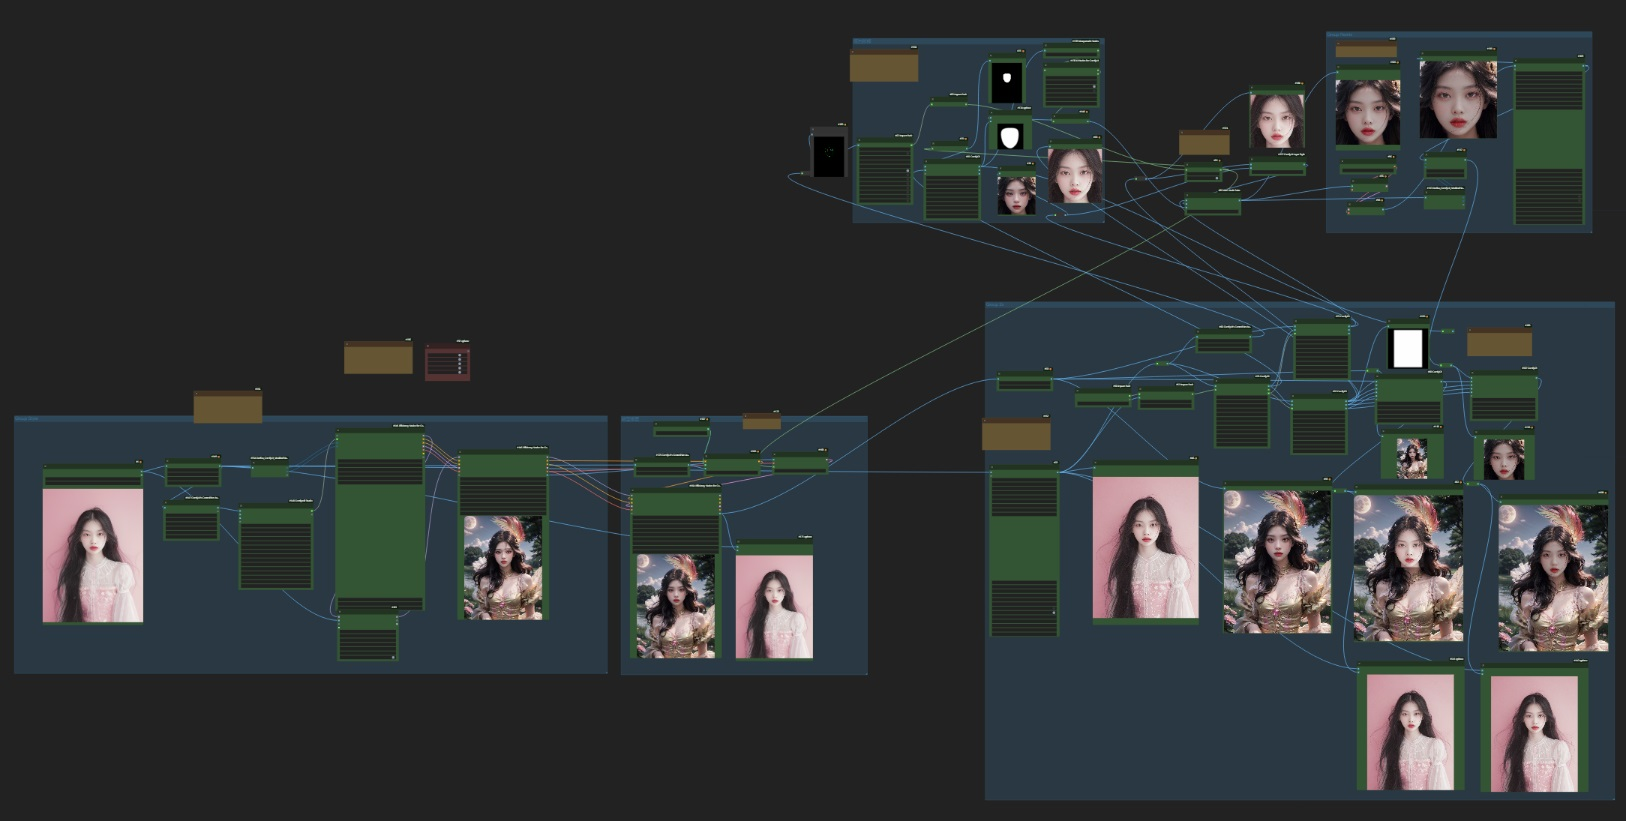Select brown note inside the top center group
This screenshot has height=821, width=1626.
pos(884,66)
